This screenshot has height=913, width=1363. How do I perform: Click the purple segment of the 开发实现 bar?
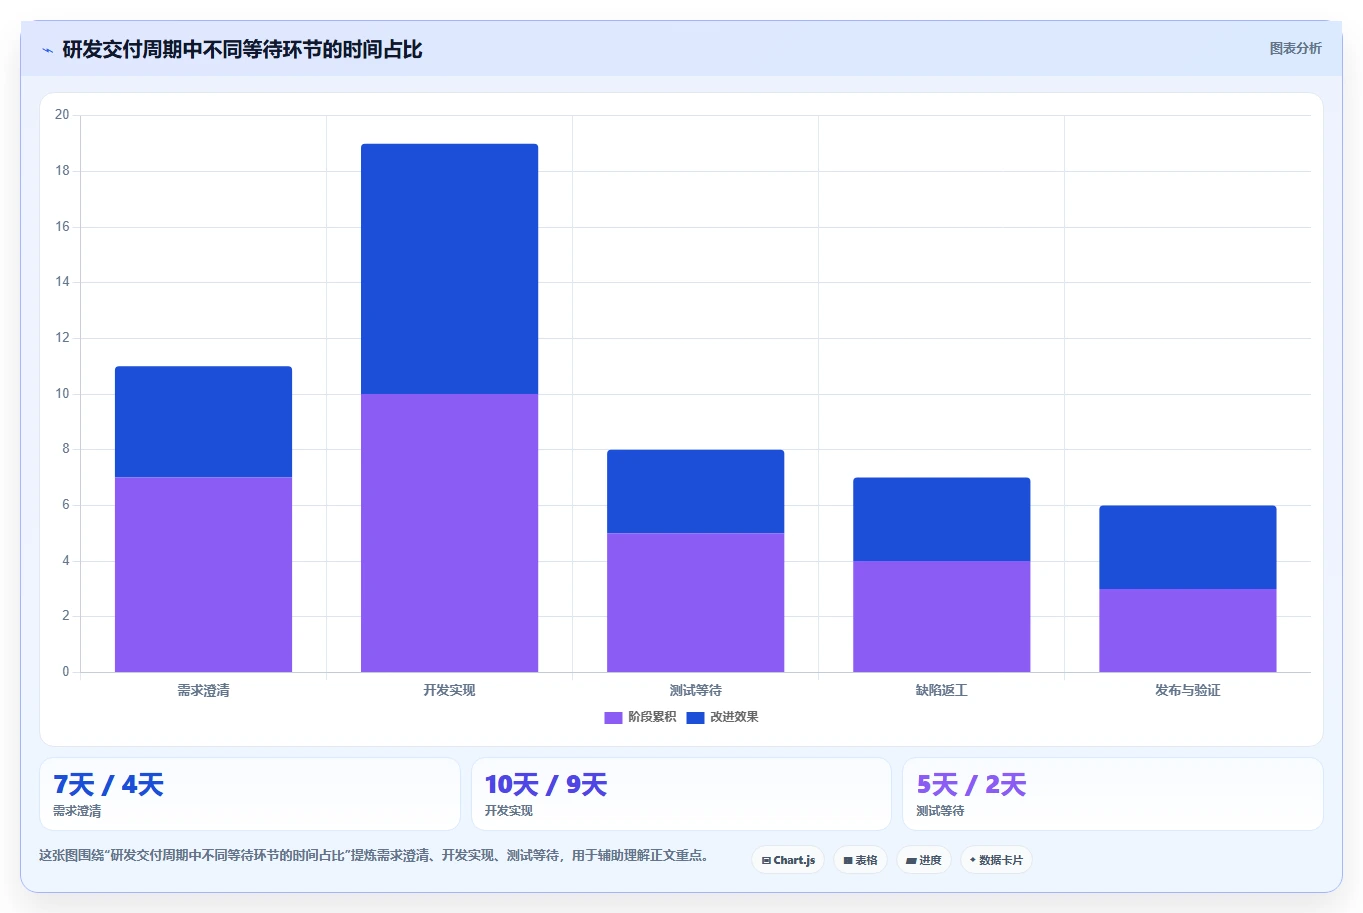(x=449, y=533)
